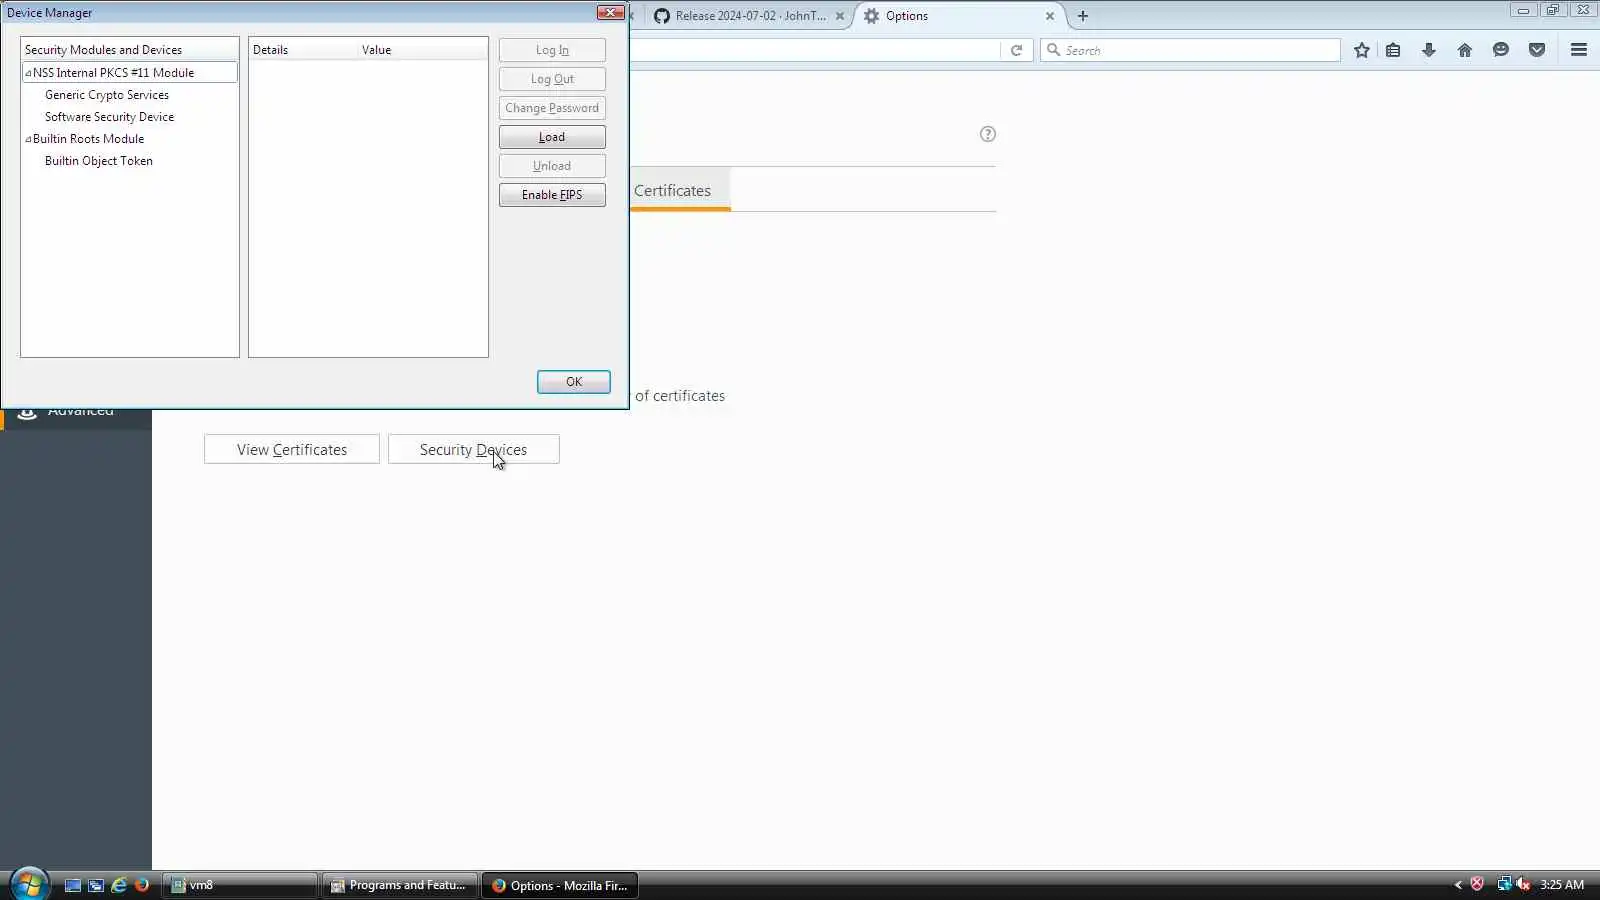Click Enable FIPS button
This screenshot has width=1600, height=900.
(552, 195)
